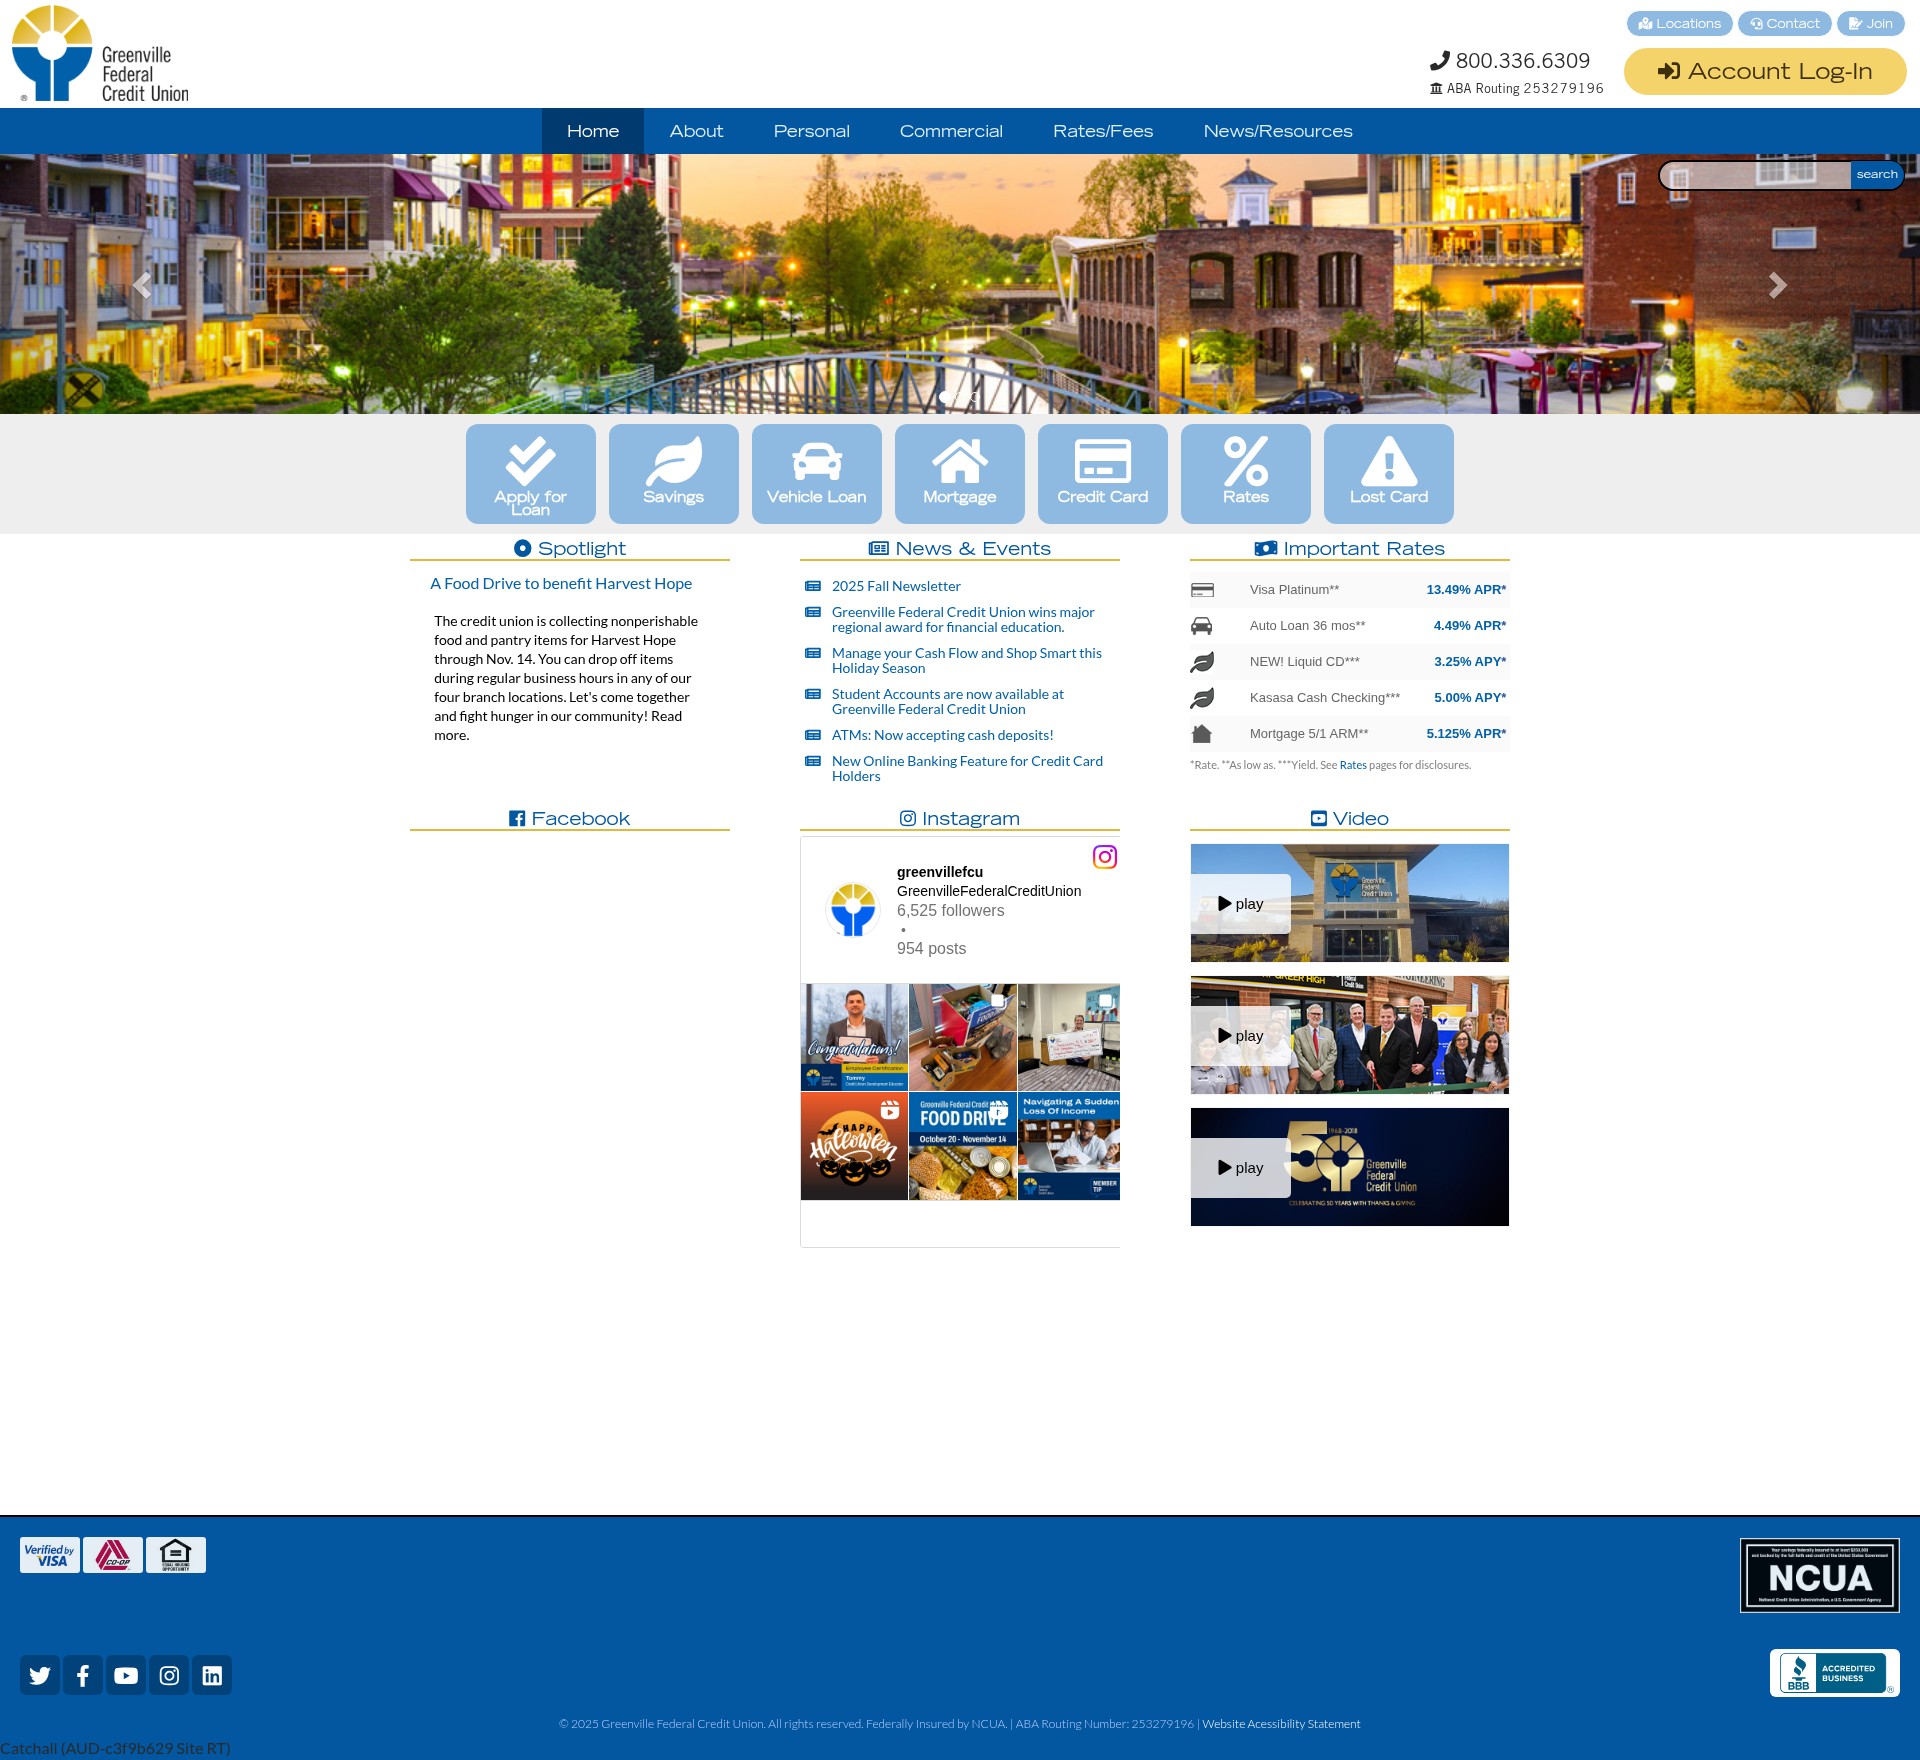Click the Account Log-In button
Screen dimensions: 1920x1760
(1765, 71)
